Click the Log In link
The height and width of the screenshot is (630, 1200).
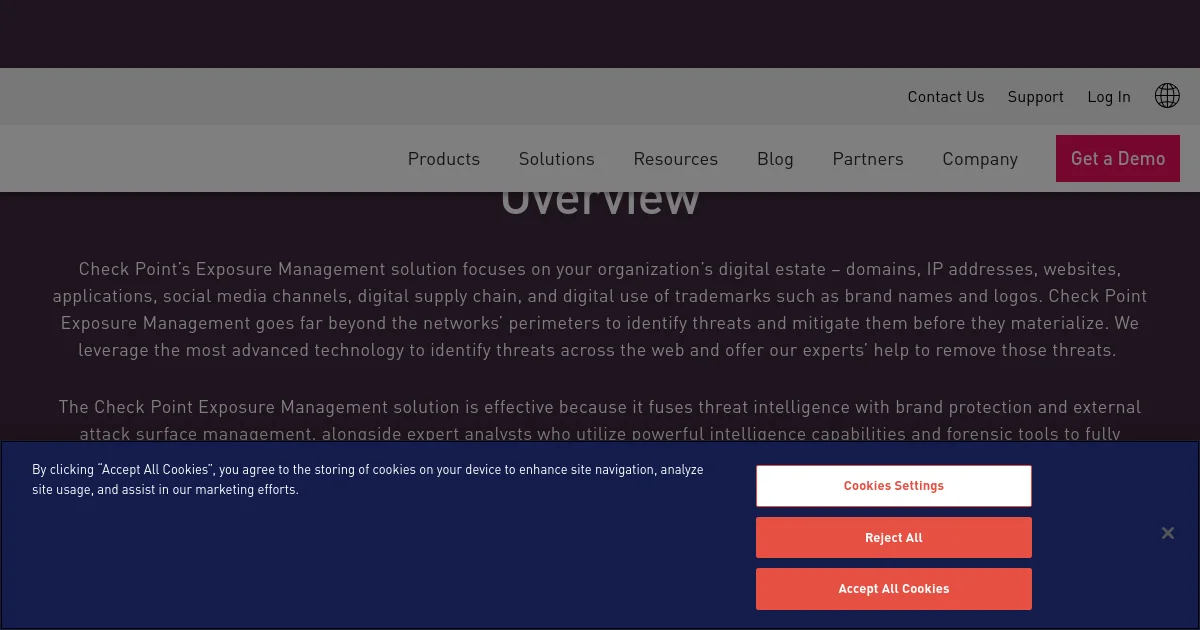(x=1109, y=97)
